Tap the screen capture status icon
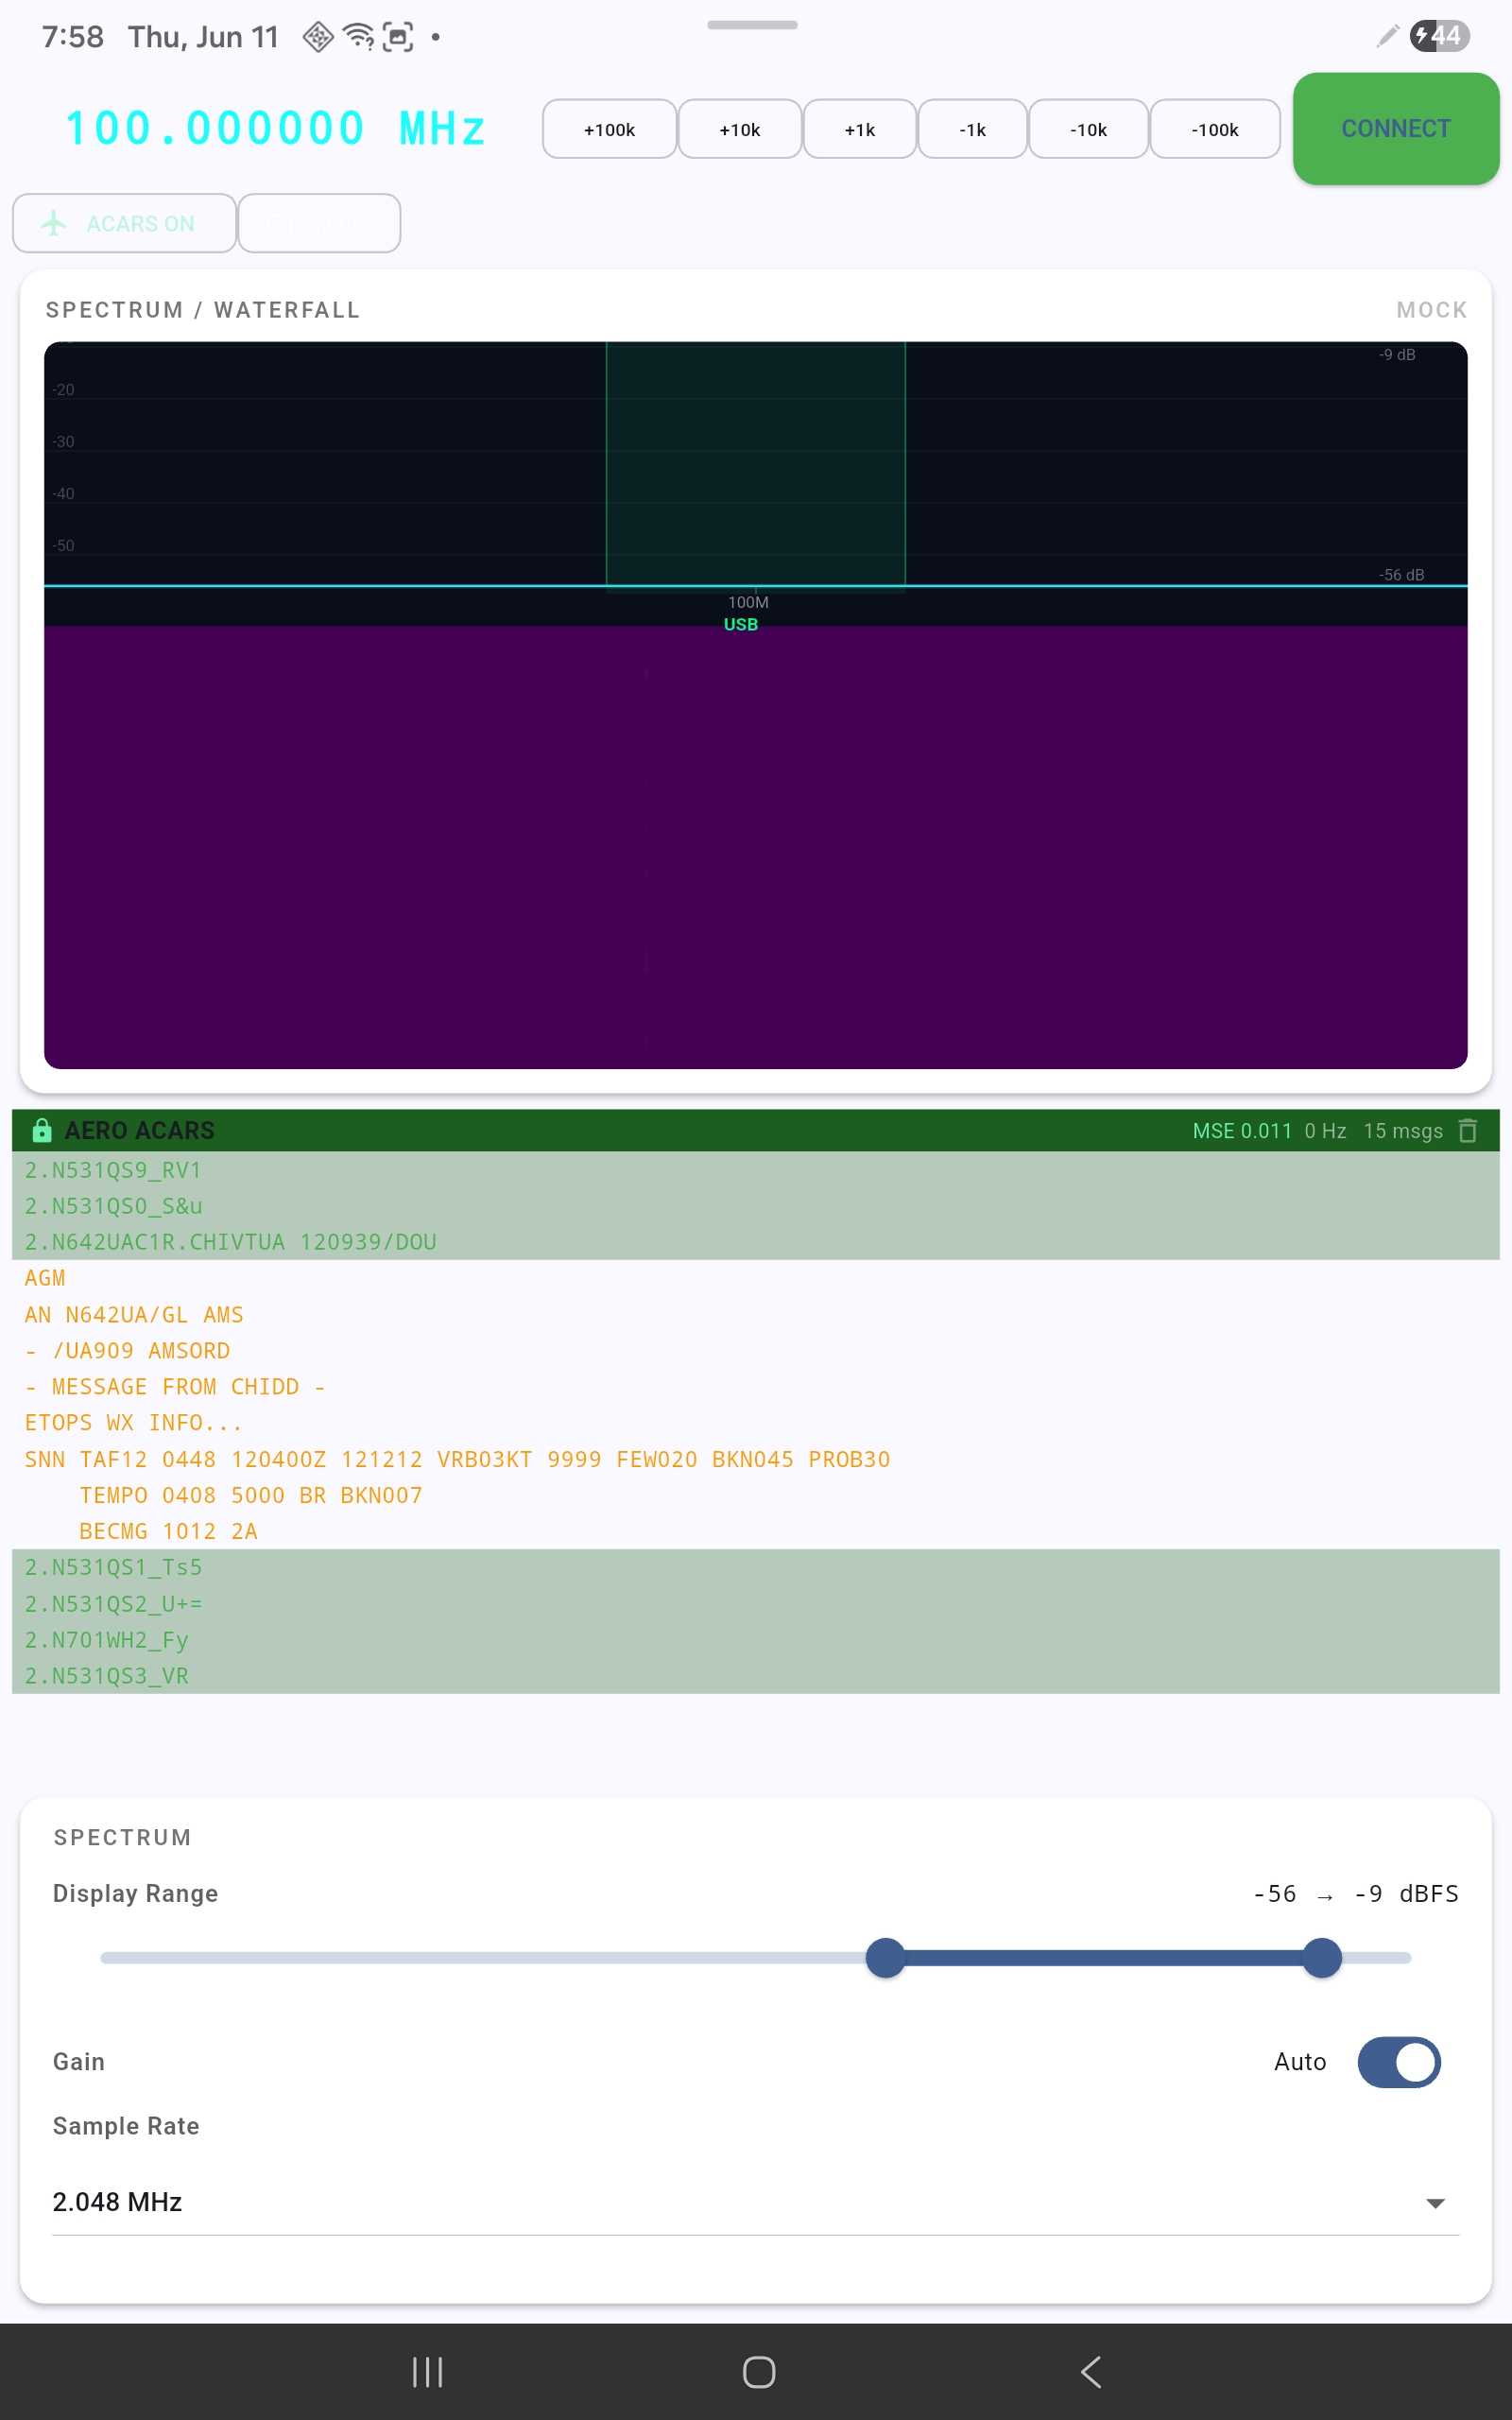This screenshot has width=1512, height=2420. (x=398, y=37)
